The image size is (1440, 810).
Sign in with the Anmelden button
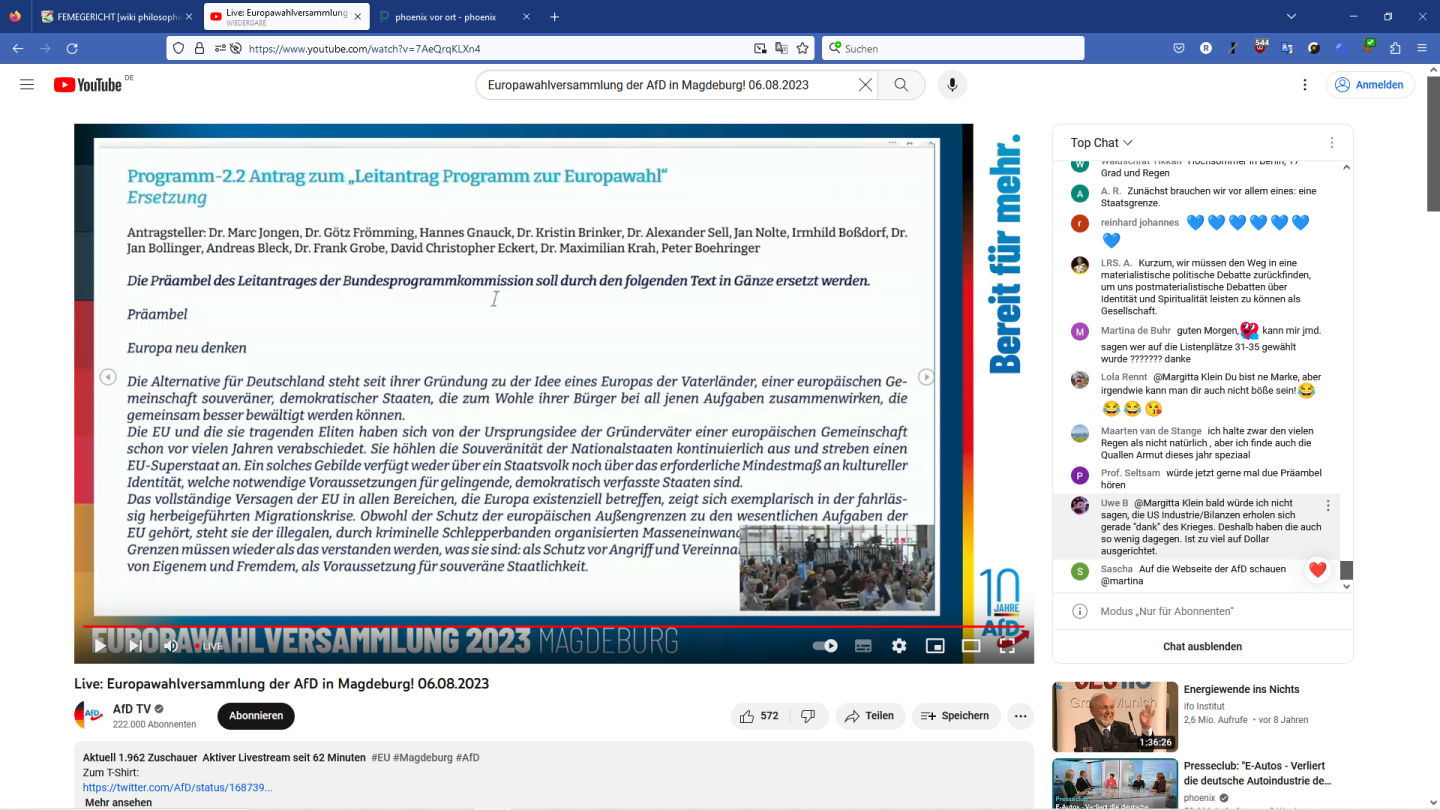(1370, 85)
